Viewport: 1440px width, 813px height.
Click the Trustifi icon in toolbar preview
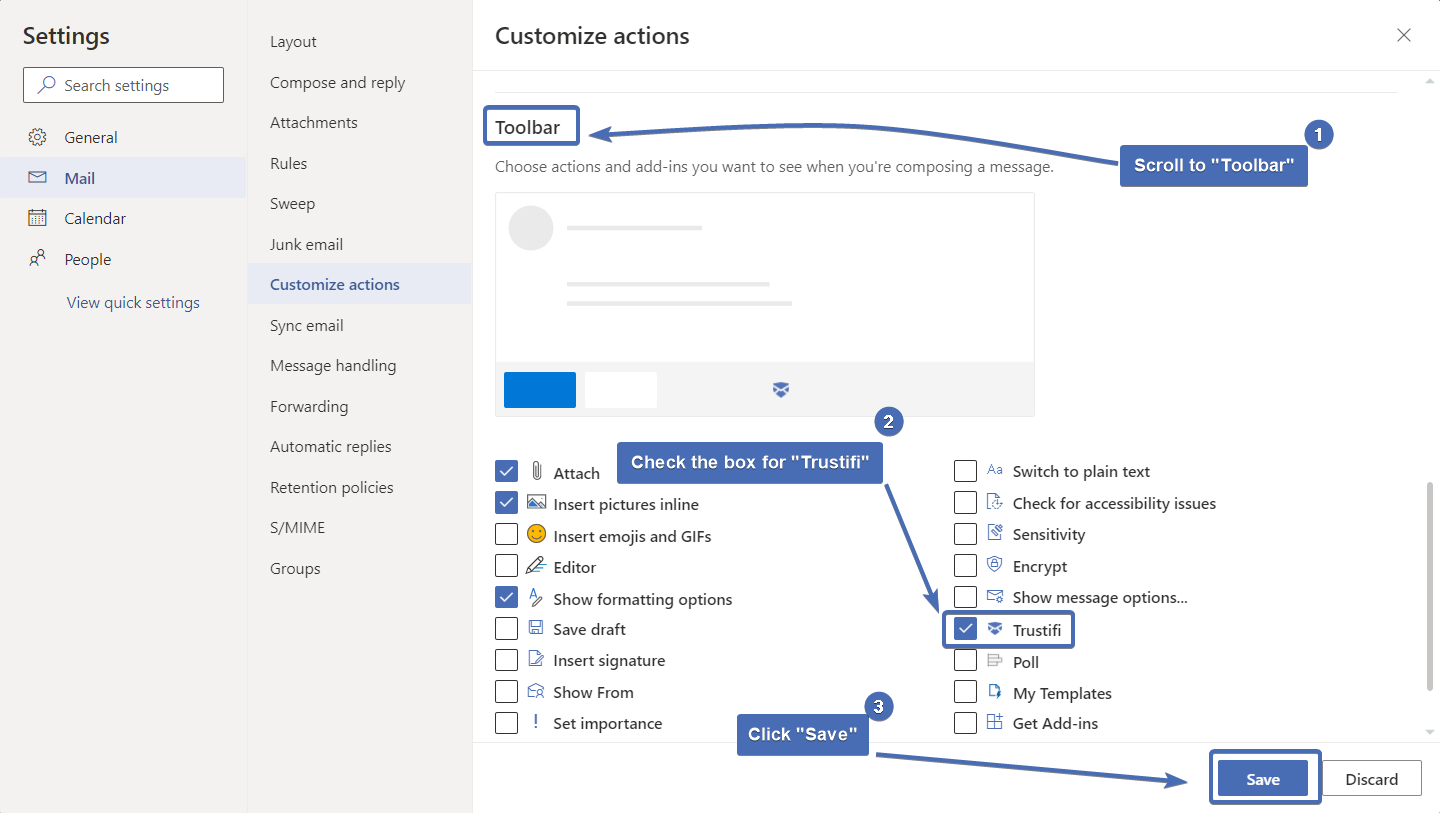click(x=781, y=390)
